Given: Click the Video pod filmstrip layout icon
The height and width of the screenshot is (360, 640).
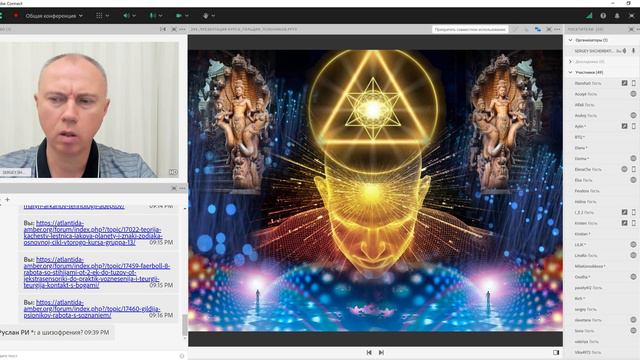Looking at the screenshot, I should 163,29.
